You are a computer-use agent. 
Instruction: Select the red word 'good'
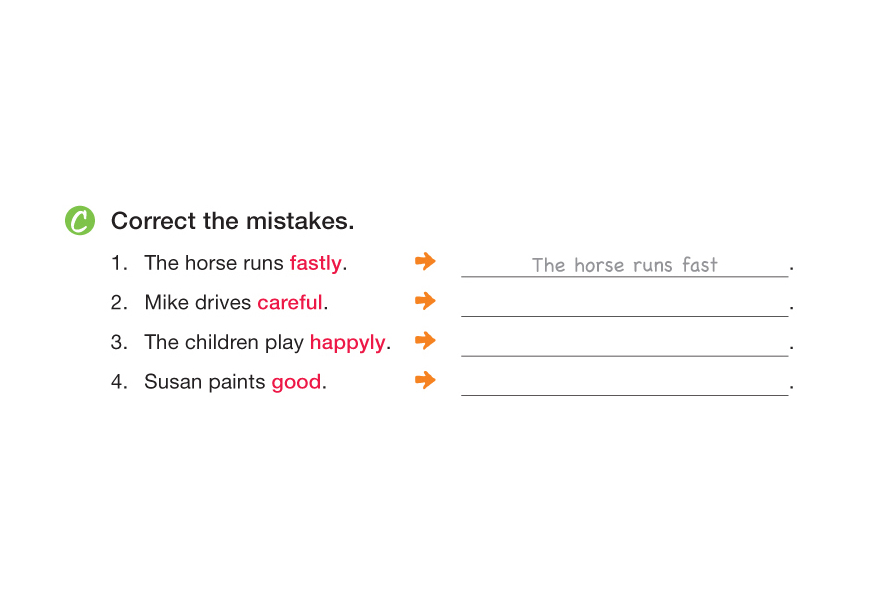[x=296, y=382]
